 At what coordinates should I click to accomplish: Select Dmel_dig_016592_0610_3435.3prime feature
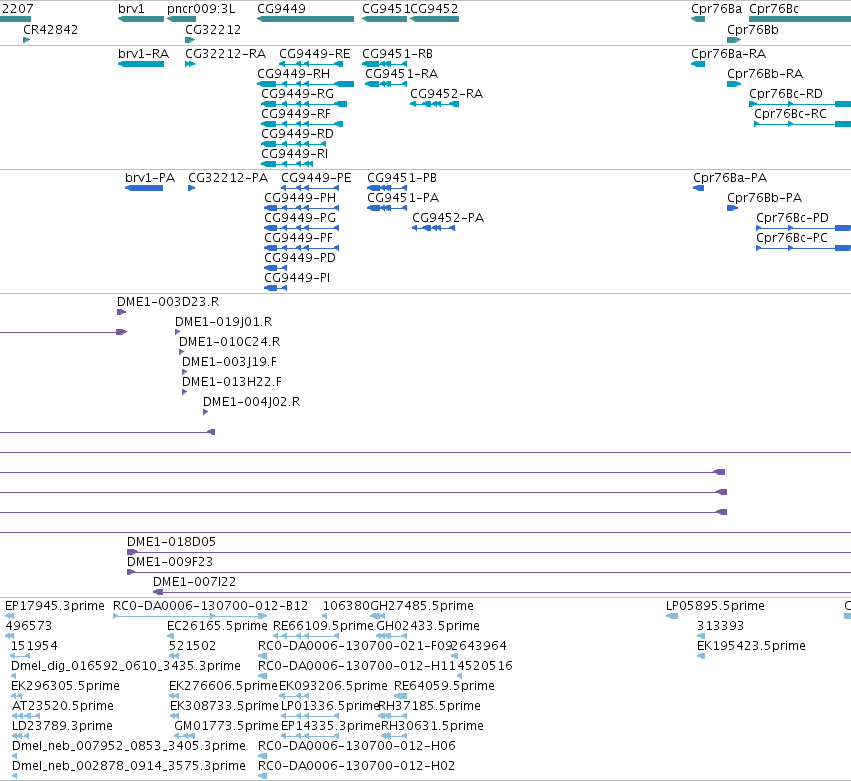pyautogui.click(x=125, y=666)
